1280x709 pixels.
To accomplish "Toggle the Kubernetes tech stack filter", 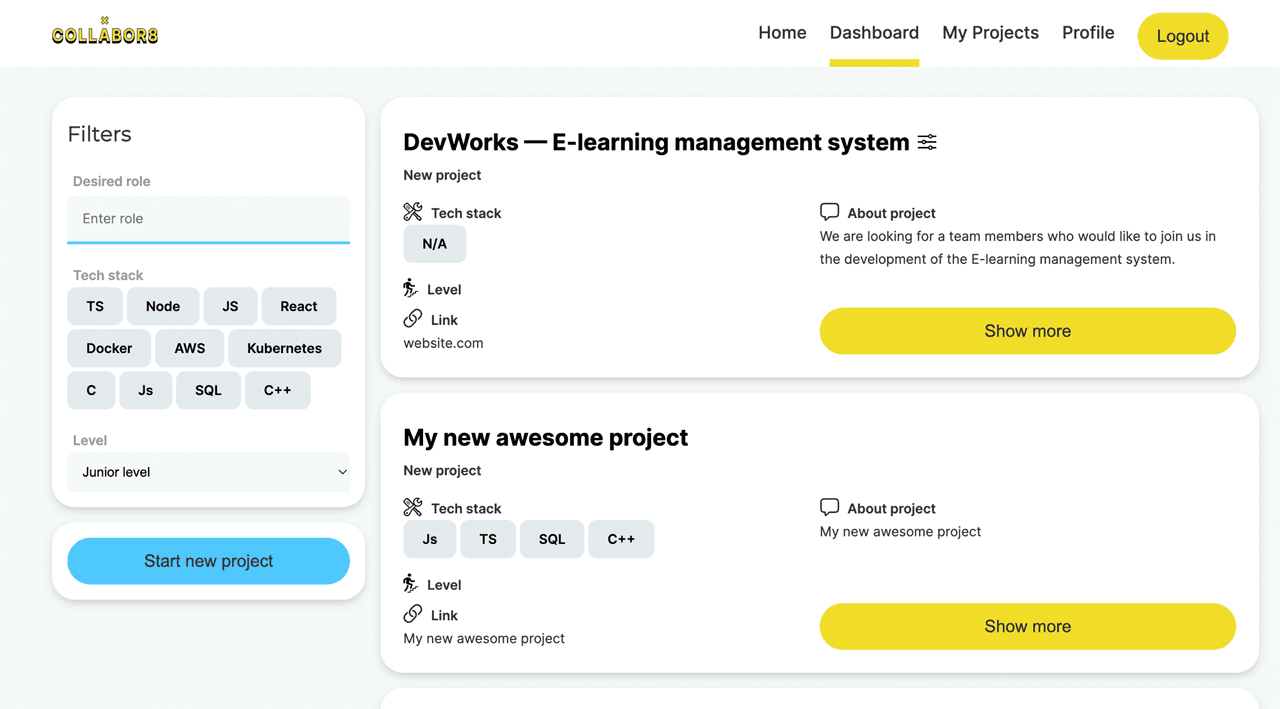I will coord(285,348).
